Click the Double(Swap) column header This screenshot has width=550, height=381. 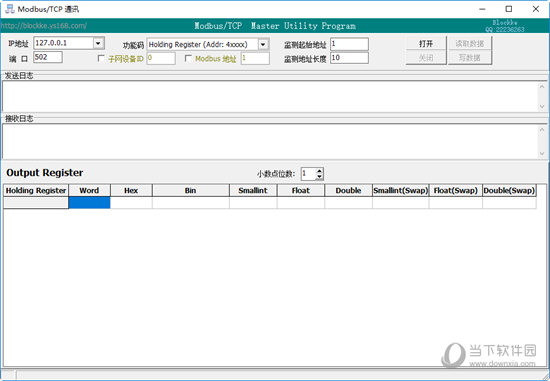(x=509, y=190)
